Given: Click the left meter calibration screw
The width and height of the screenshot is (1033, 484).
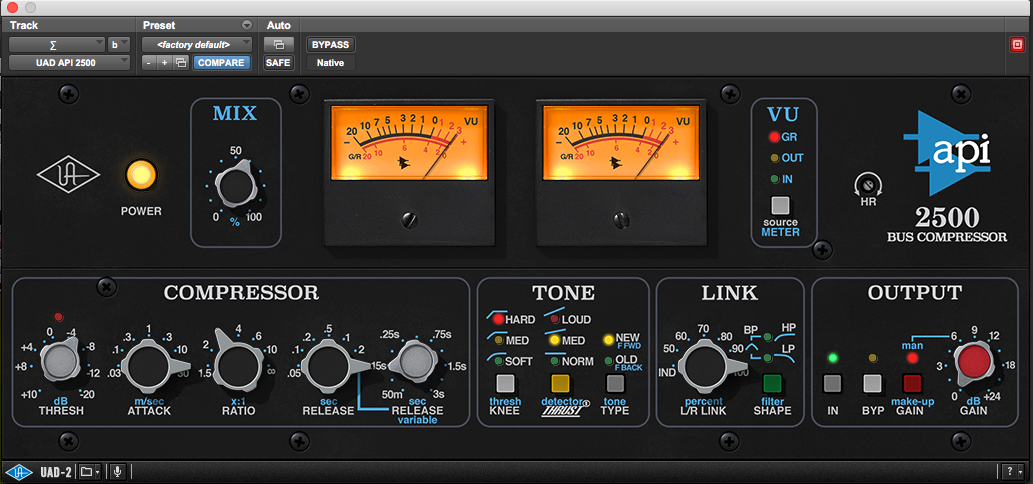Looking at the screenshot, I should coord(408,219).
